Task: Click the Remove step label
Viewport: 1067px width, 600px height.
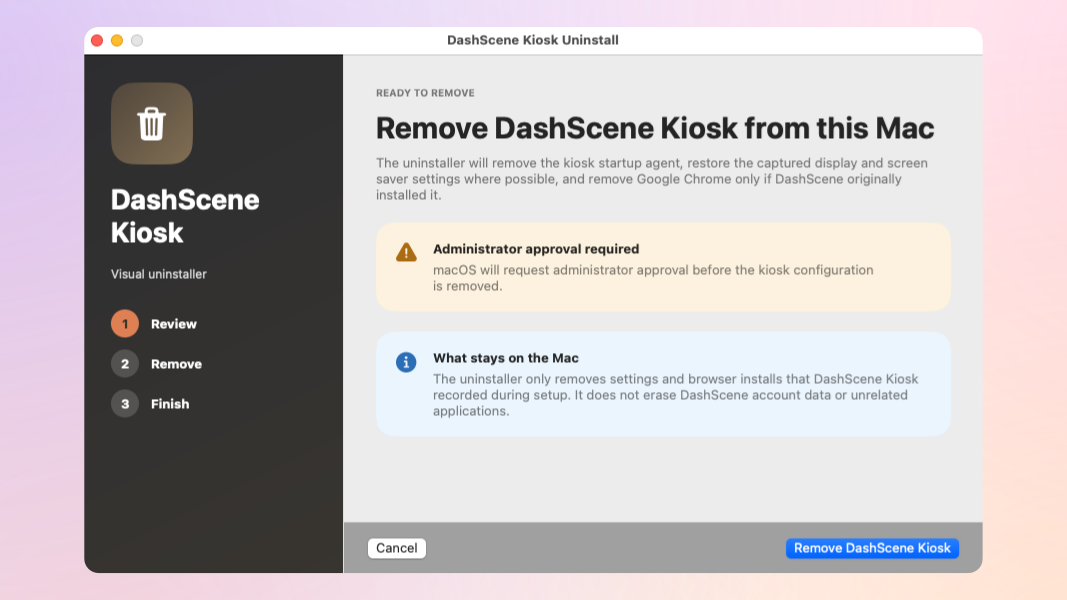Action: tap(176, 364)
